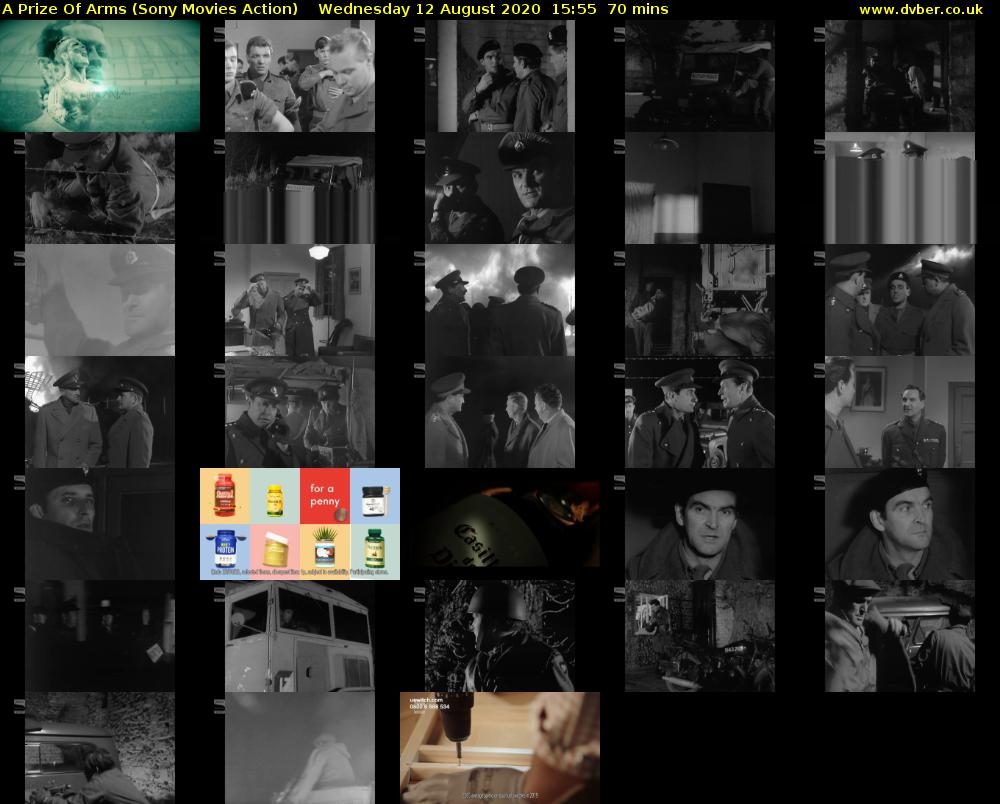This screenshot has height=804, width=1000.
Task: Select the dark group of men thumbnail
Action: click(x=100, y=636)
